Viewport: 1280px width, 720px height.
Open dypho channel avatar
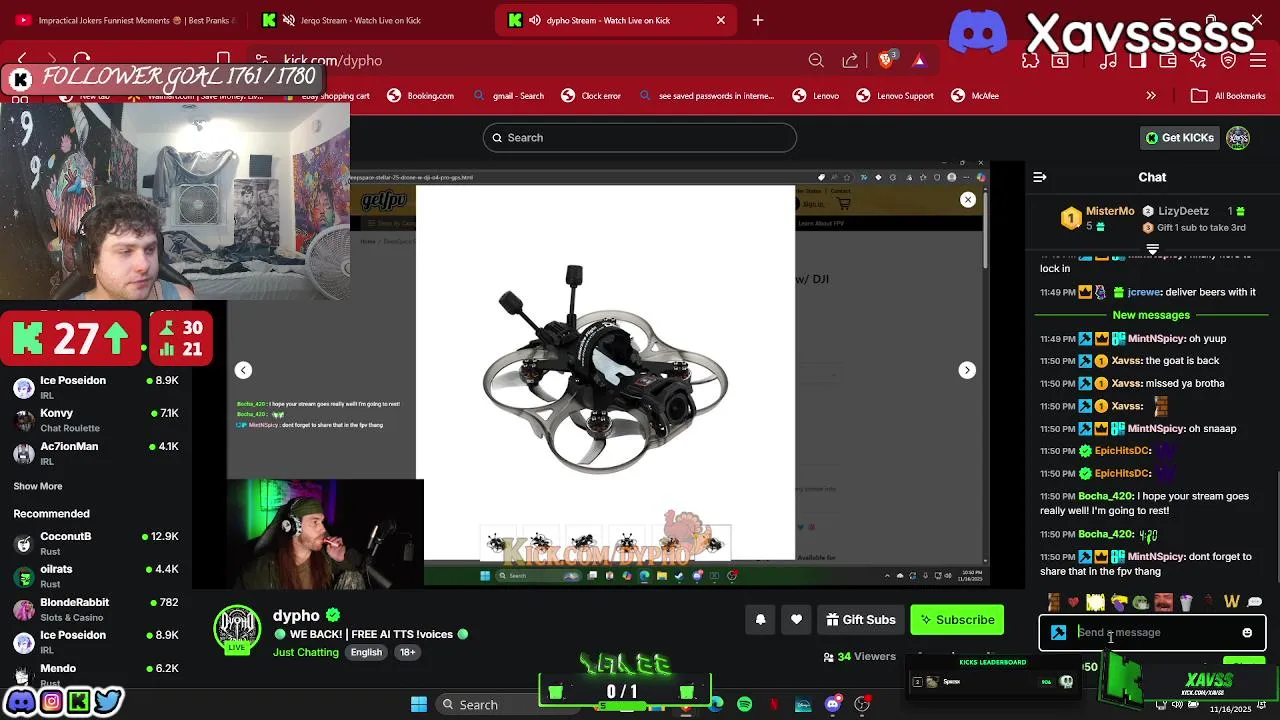click(238, 629)
